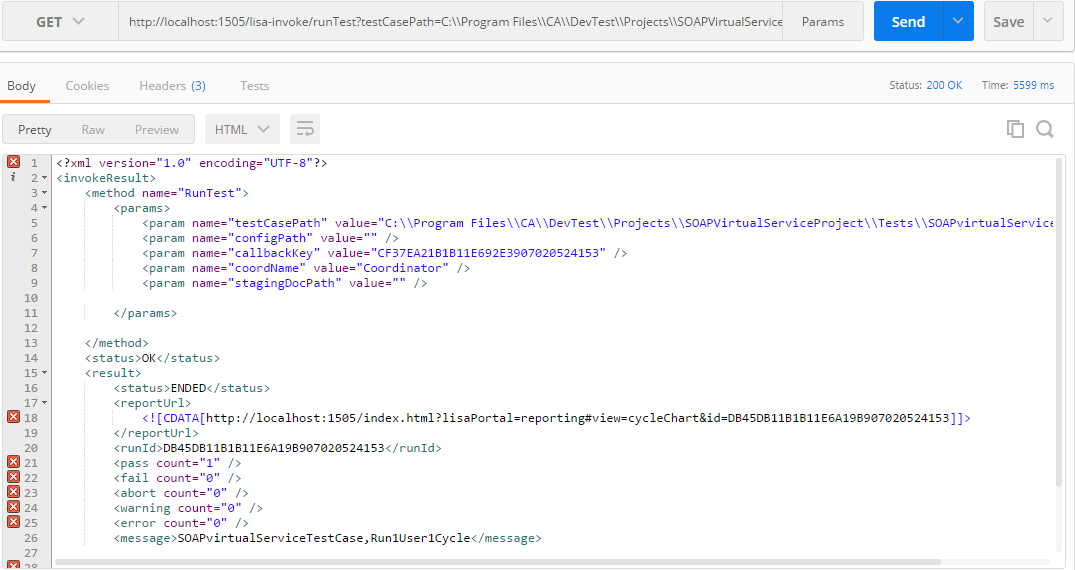The width and height of the screenshot is (1075, 570).
Task: Click the info marker on line 2
Action: click(x=13, y=177)
